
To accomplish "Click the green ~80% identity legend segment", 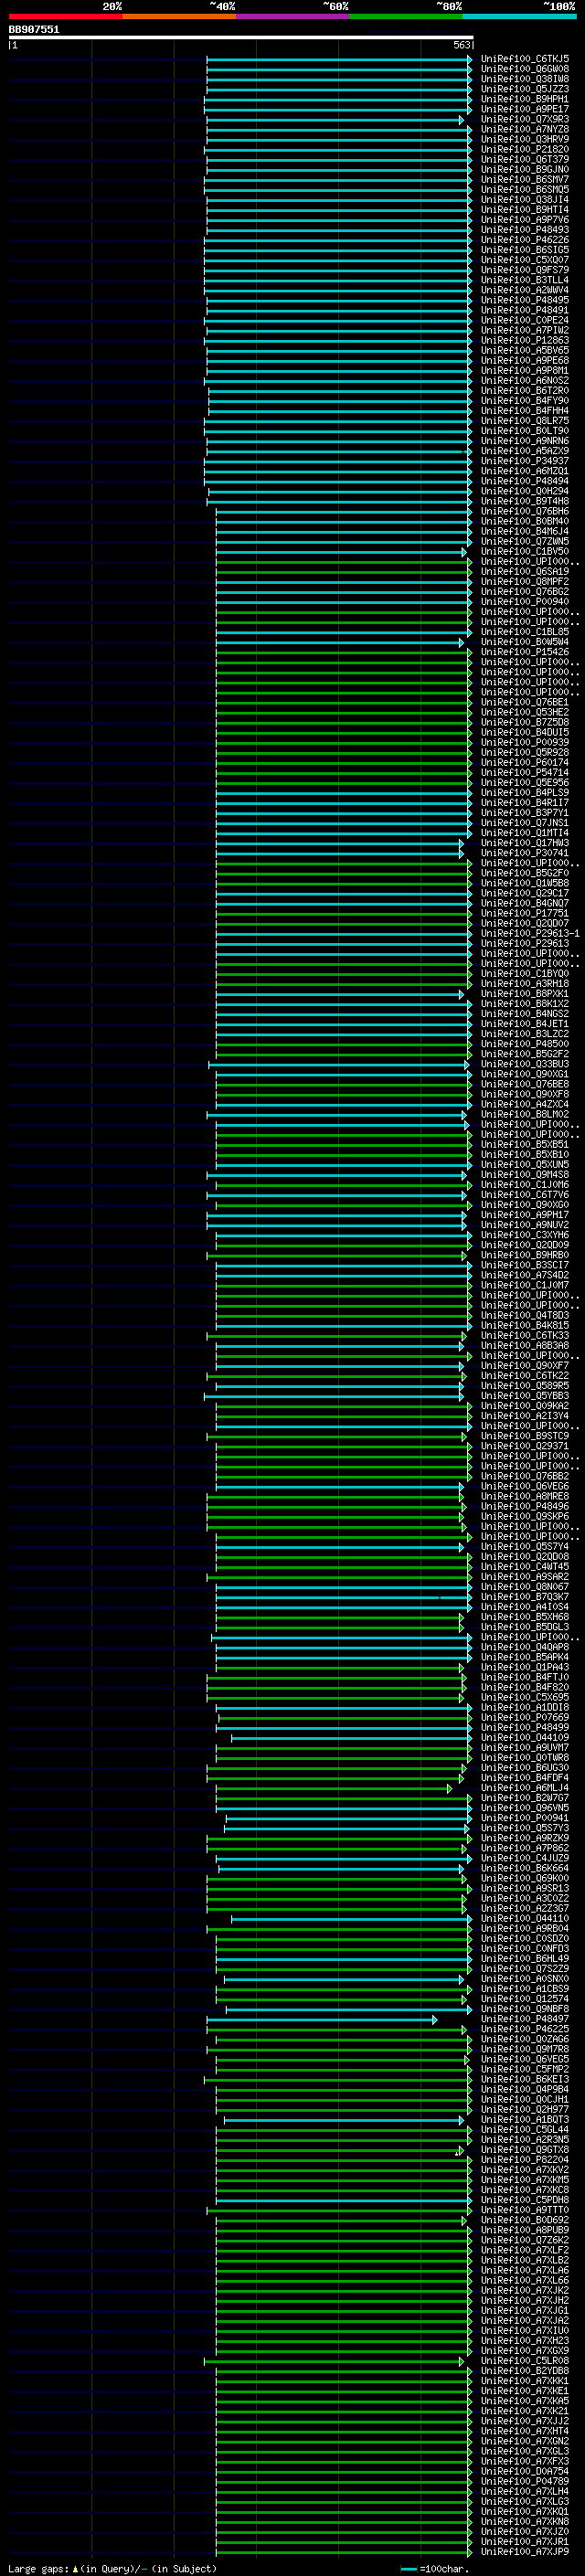I will point(406,16).
